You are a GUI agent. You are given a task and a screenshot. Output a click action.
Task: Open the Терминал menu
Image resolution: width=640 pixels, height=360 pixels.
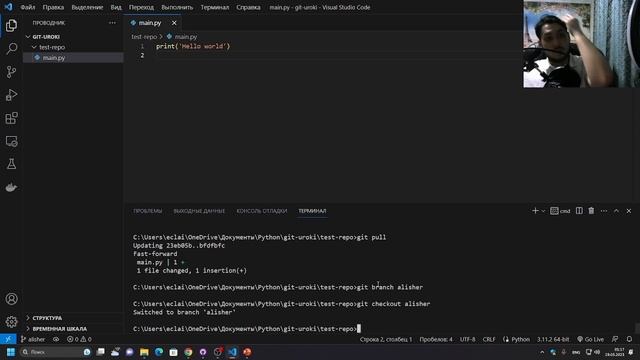coord(215,7)
